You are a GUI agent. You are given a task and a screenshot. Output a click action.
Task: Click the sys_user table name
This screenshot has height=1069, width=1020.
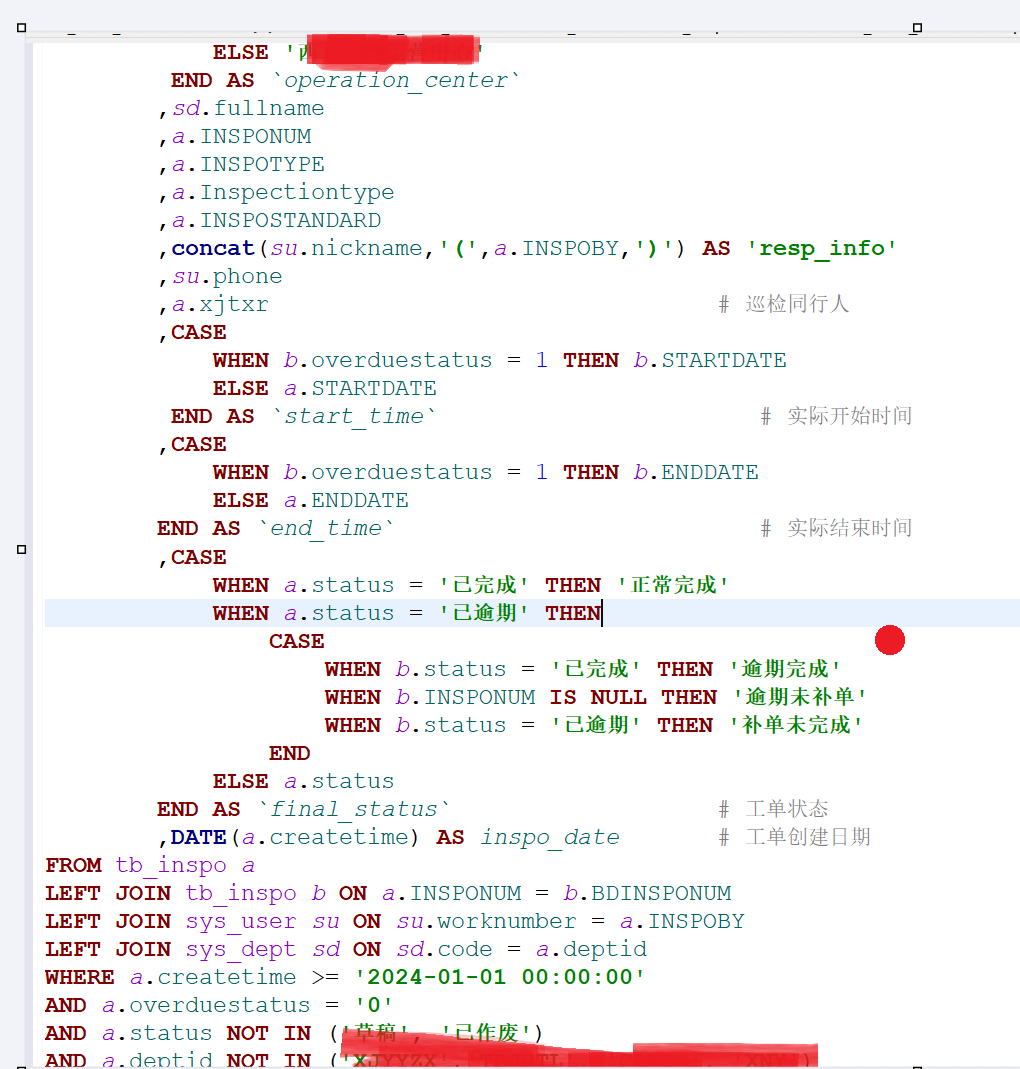point(241,921)
